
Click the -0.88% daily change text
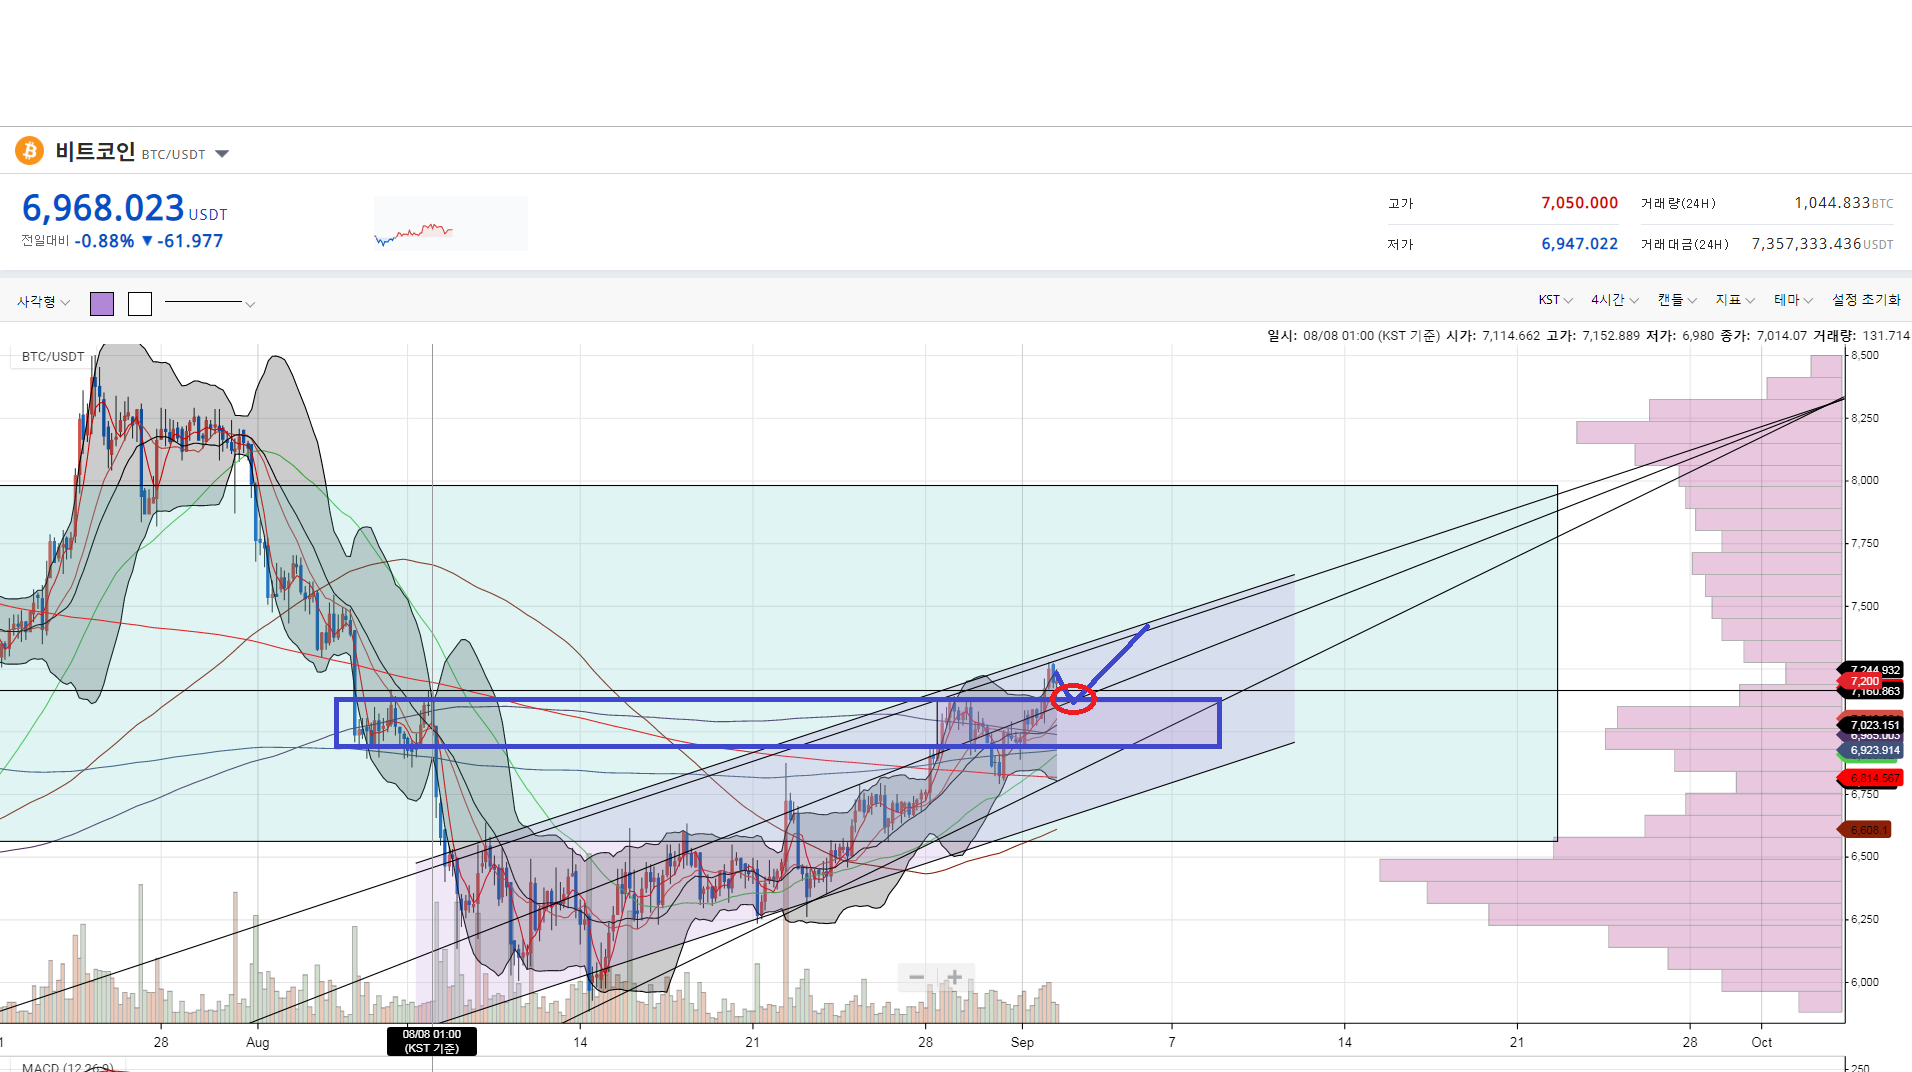tap(104, 241)
